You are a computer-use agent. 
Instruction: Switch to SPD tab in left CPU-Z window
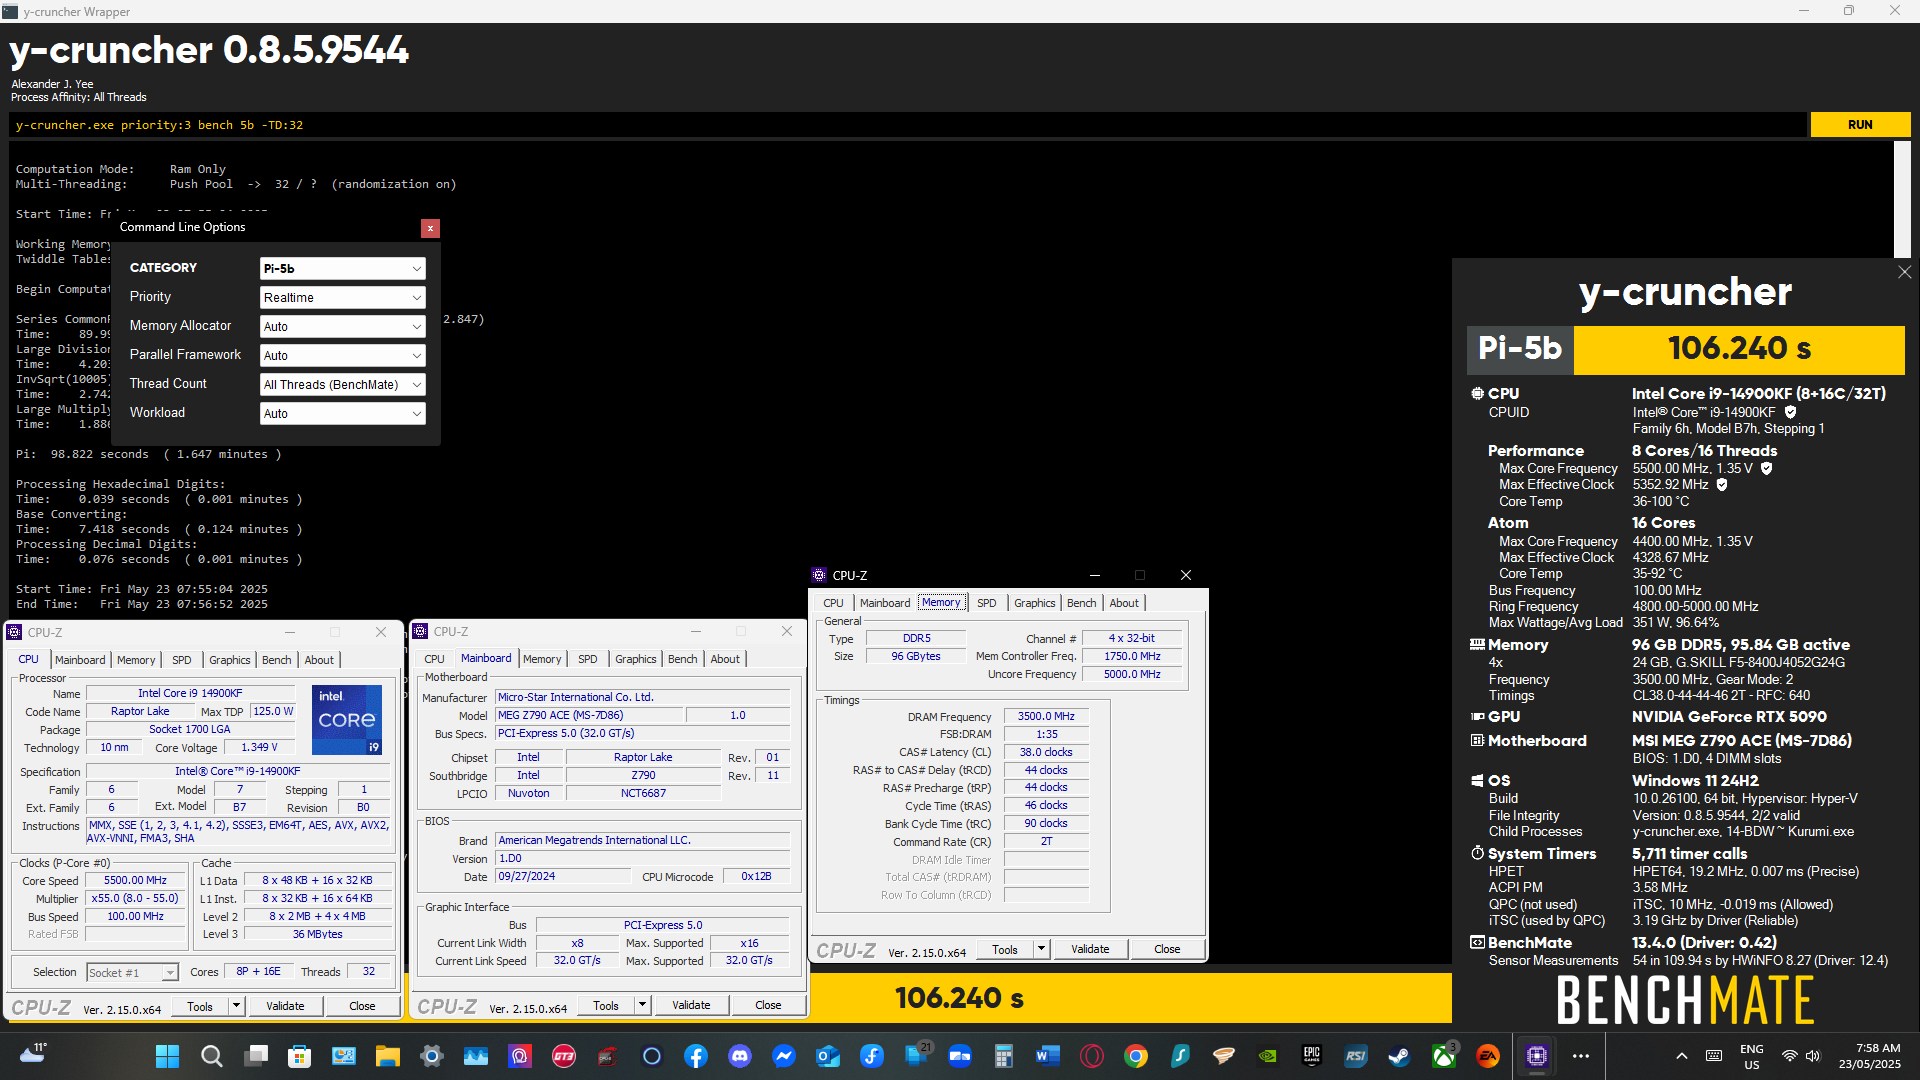(181, 660)
